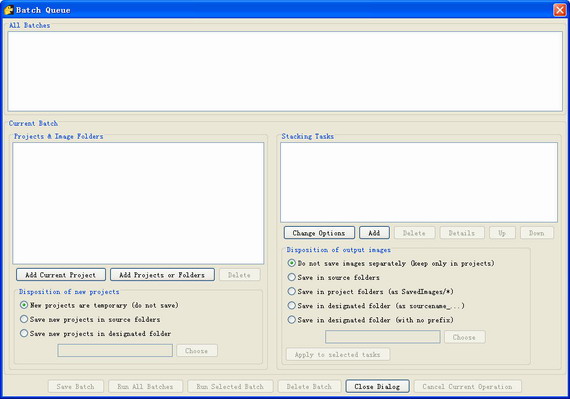Click Run All Batches button
Image resolution: width=570 pixels, height=399 pixels.
145,386
